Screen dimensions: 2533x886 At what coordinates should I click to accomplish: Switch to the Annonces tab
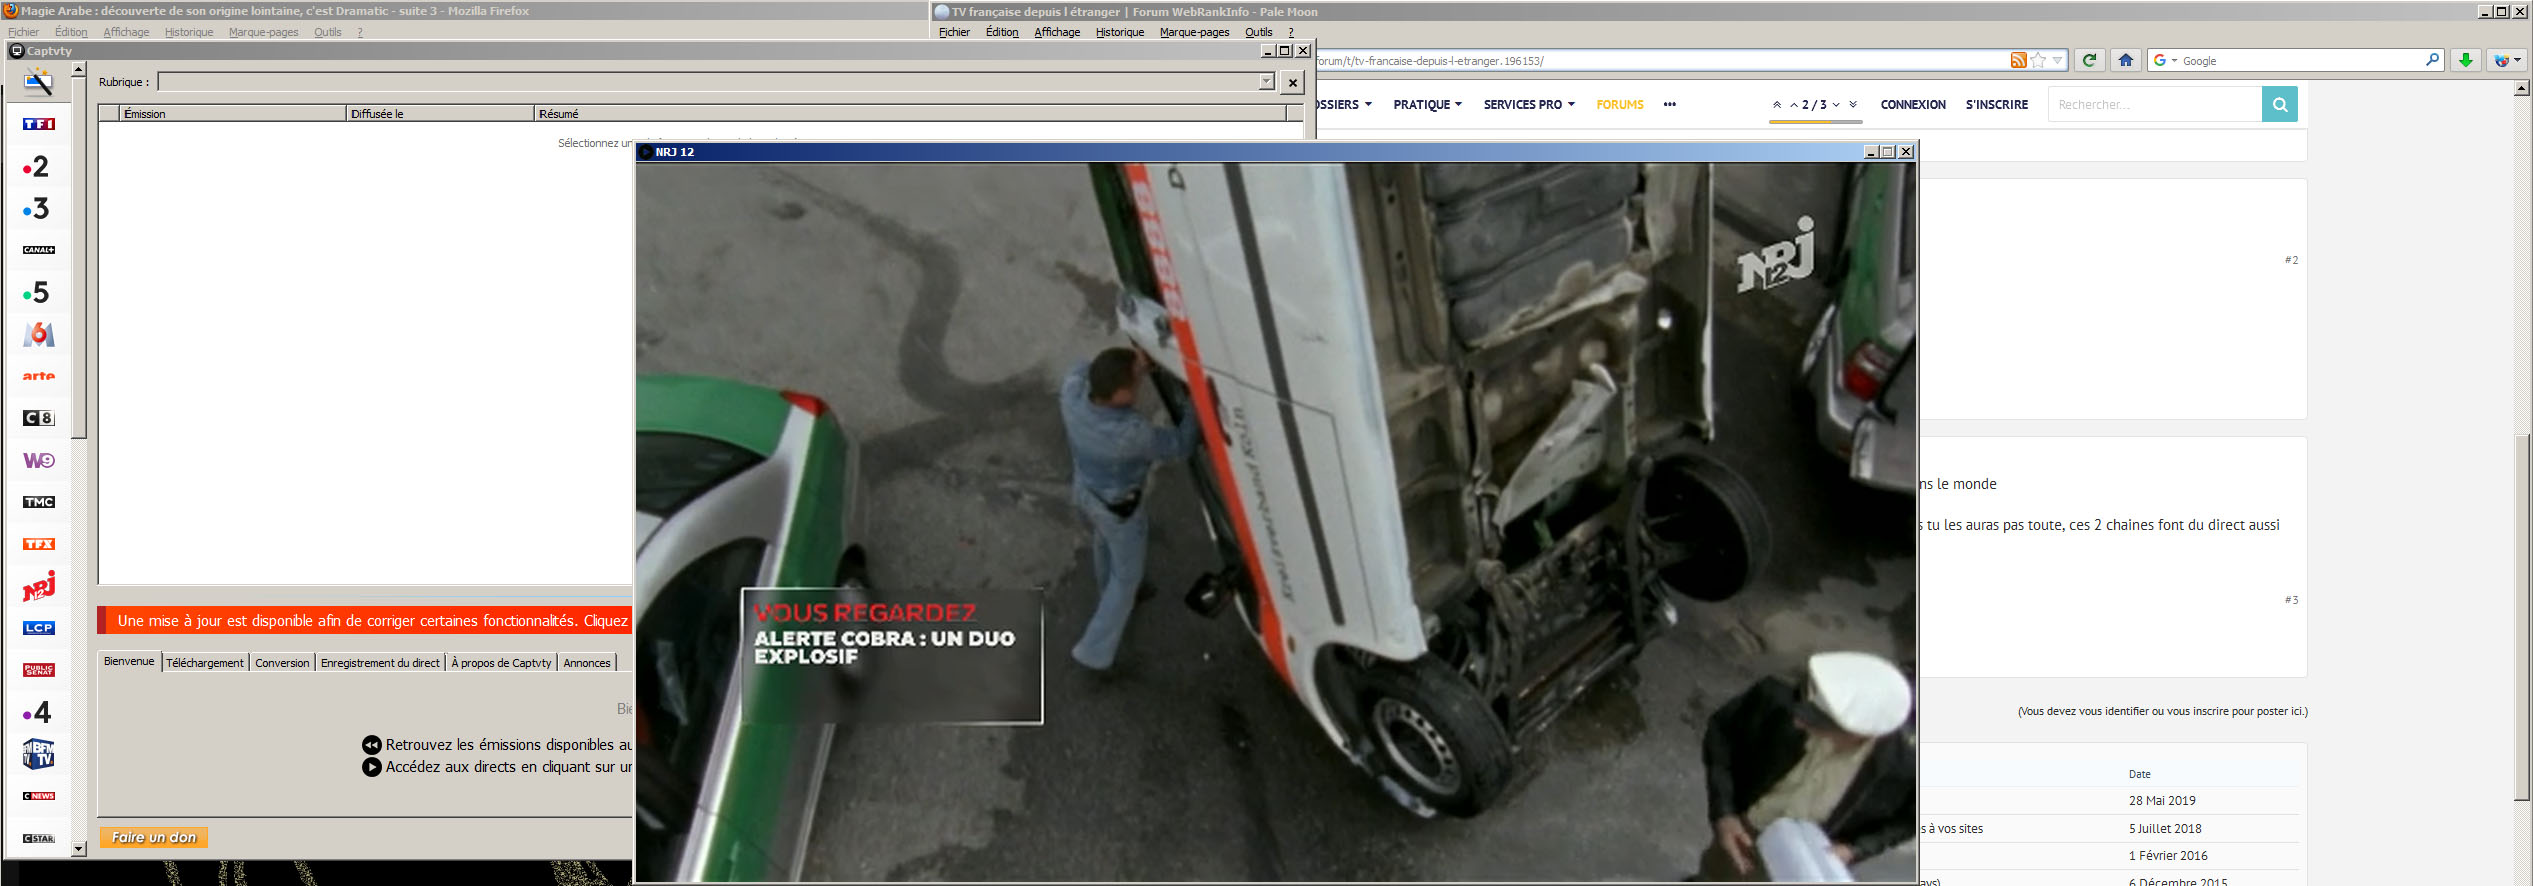pos(587,663)
